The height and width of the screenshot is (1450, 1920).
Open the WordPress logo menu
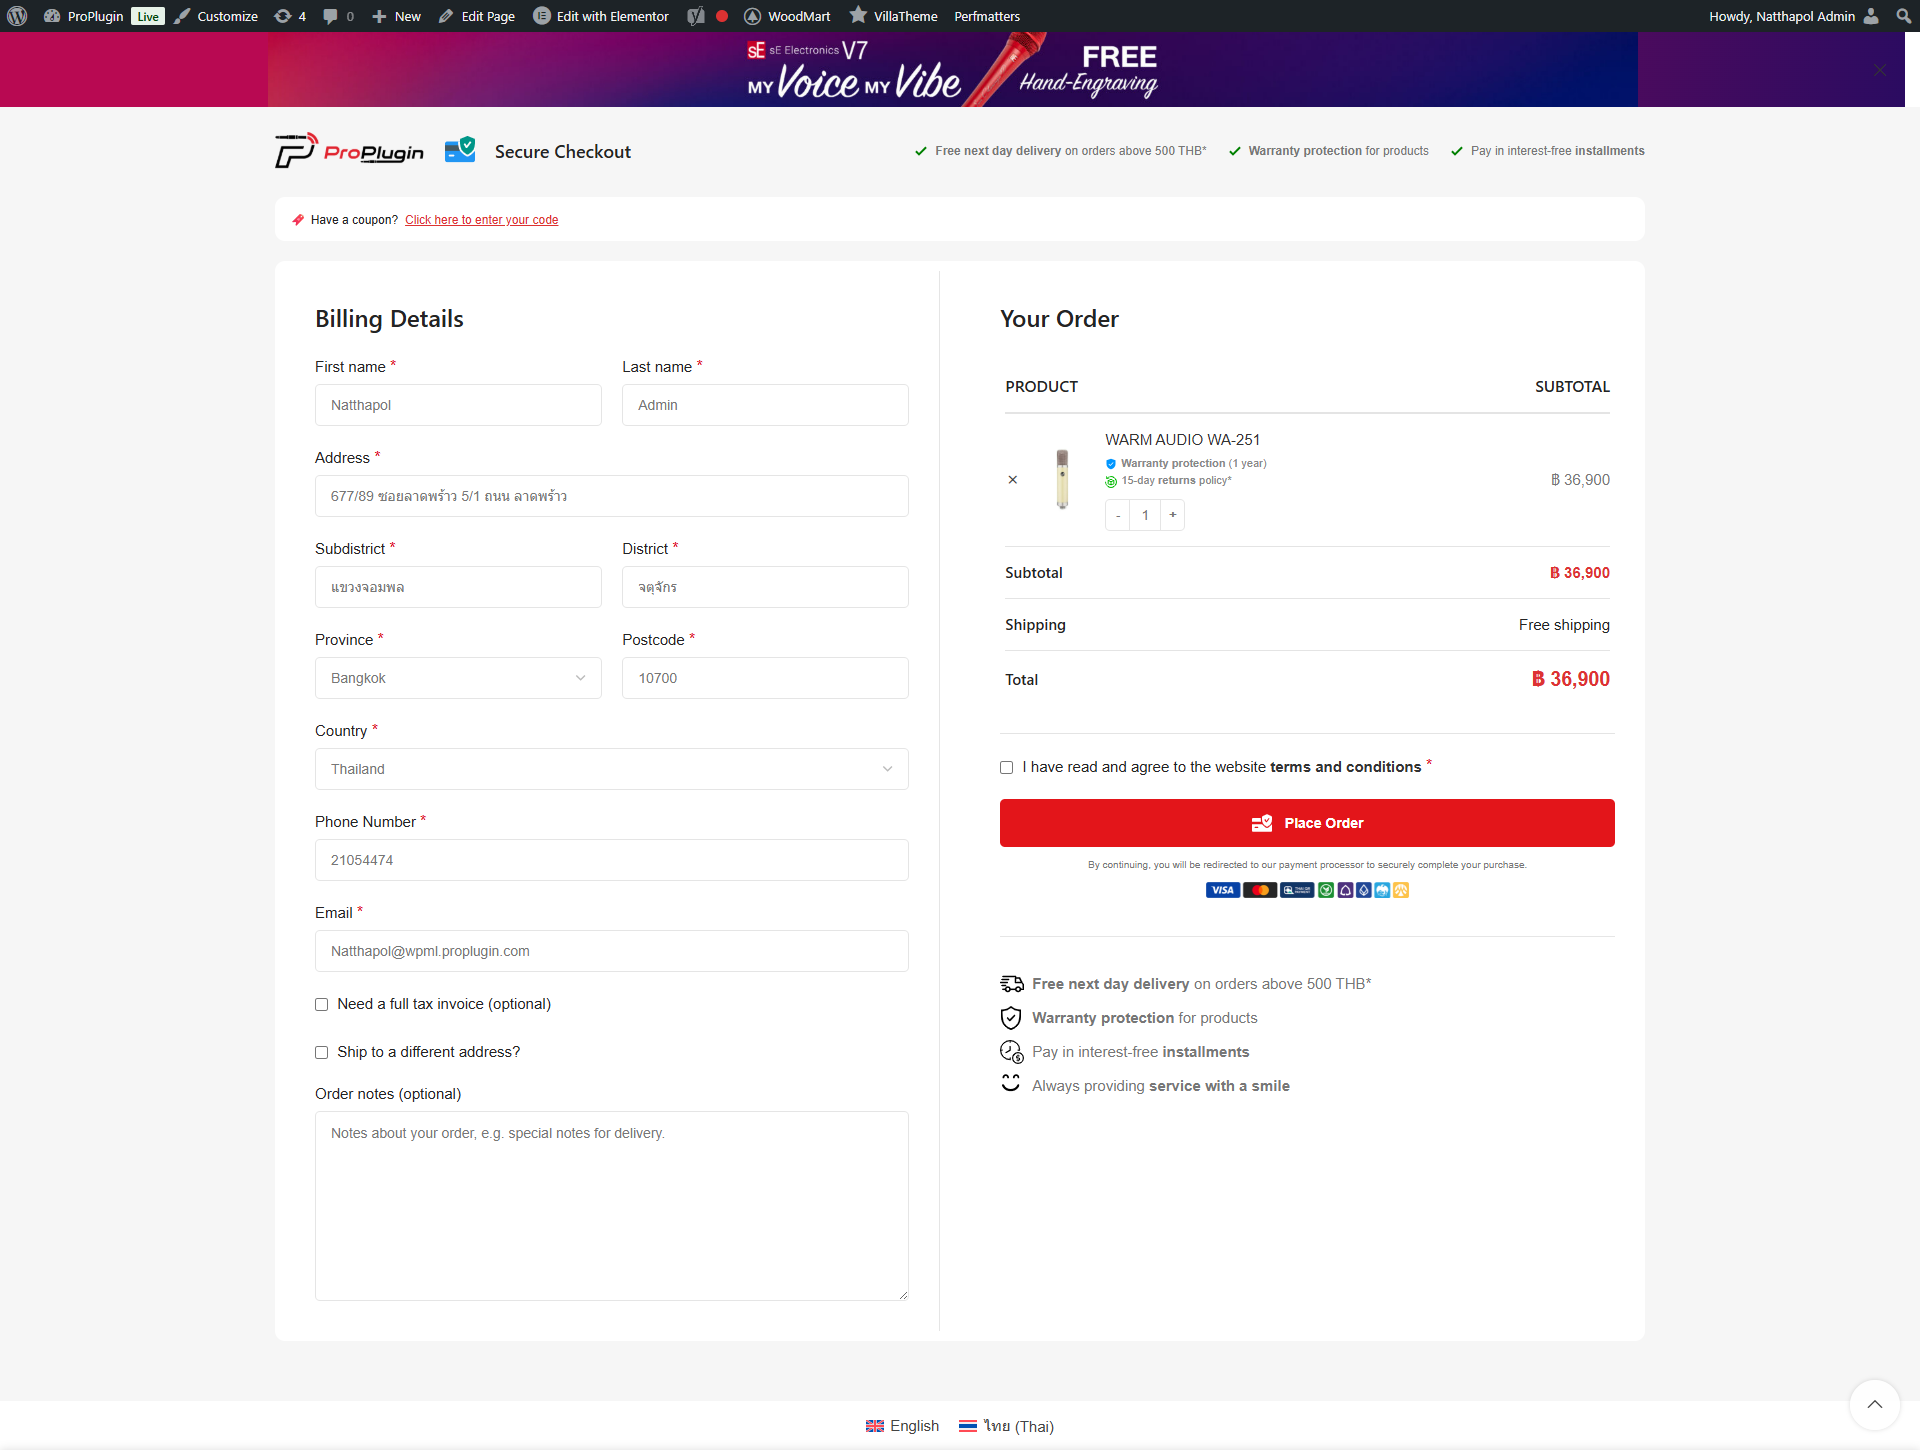point(17,16)
